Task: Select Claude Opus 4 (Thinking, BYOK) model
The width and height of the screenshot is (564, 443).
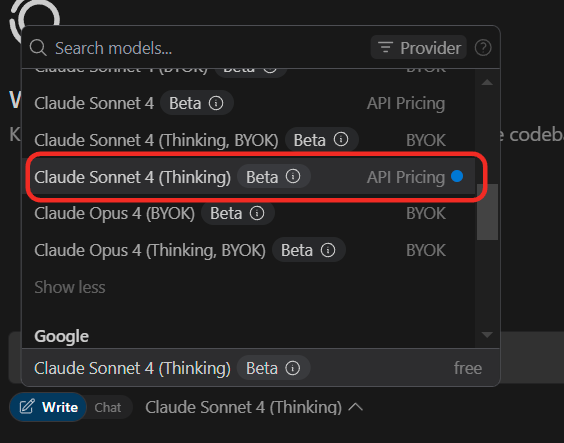Action: tap(248, 250)
